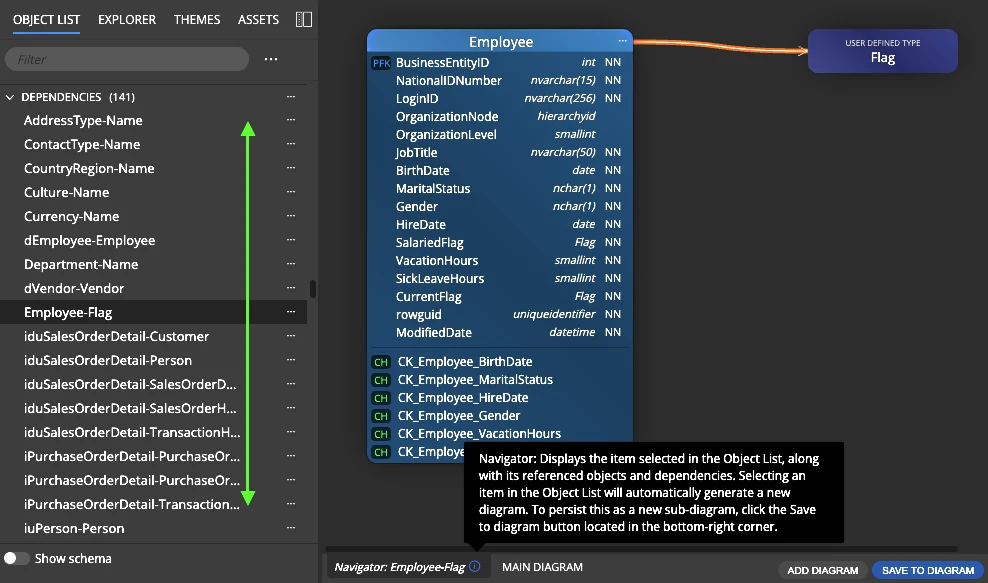Select the Flag user defined type node
Viewport: 988px width, 583px height.
883,51
